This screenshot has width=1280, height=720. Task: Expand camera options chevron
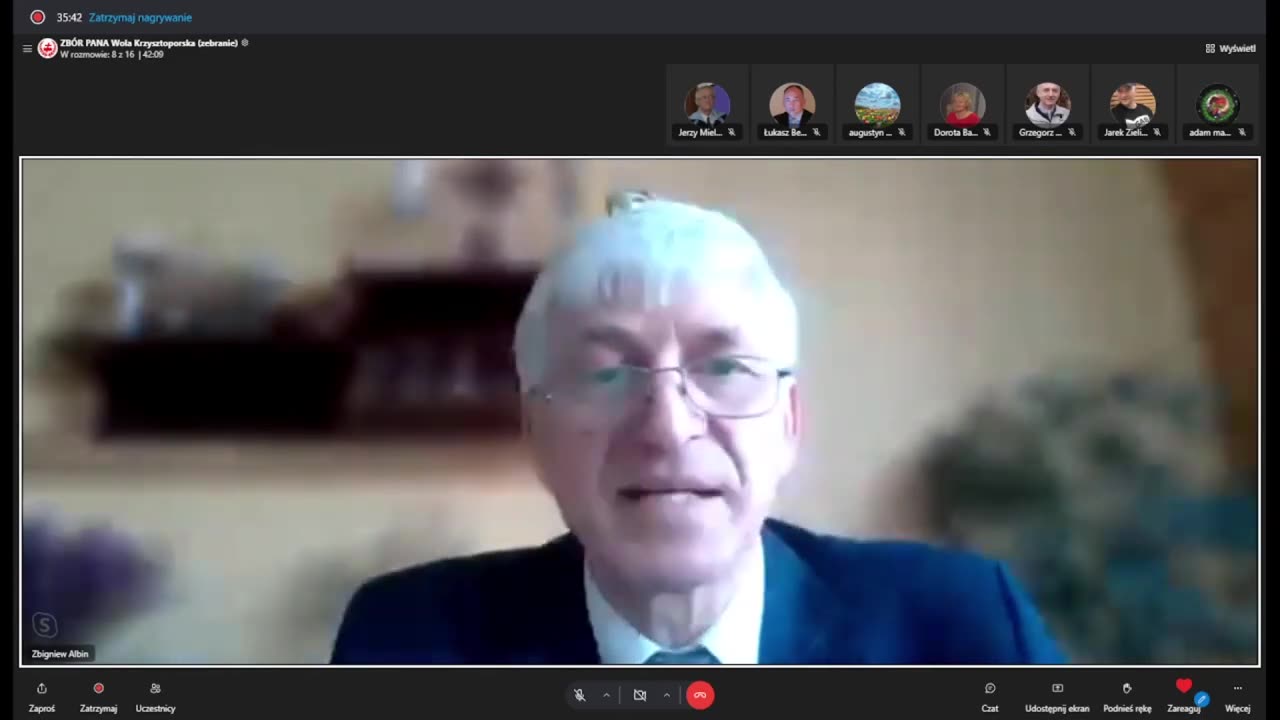click(667, 695)
